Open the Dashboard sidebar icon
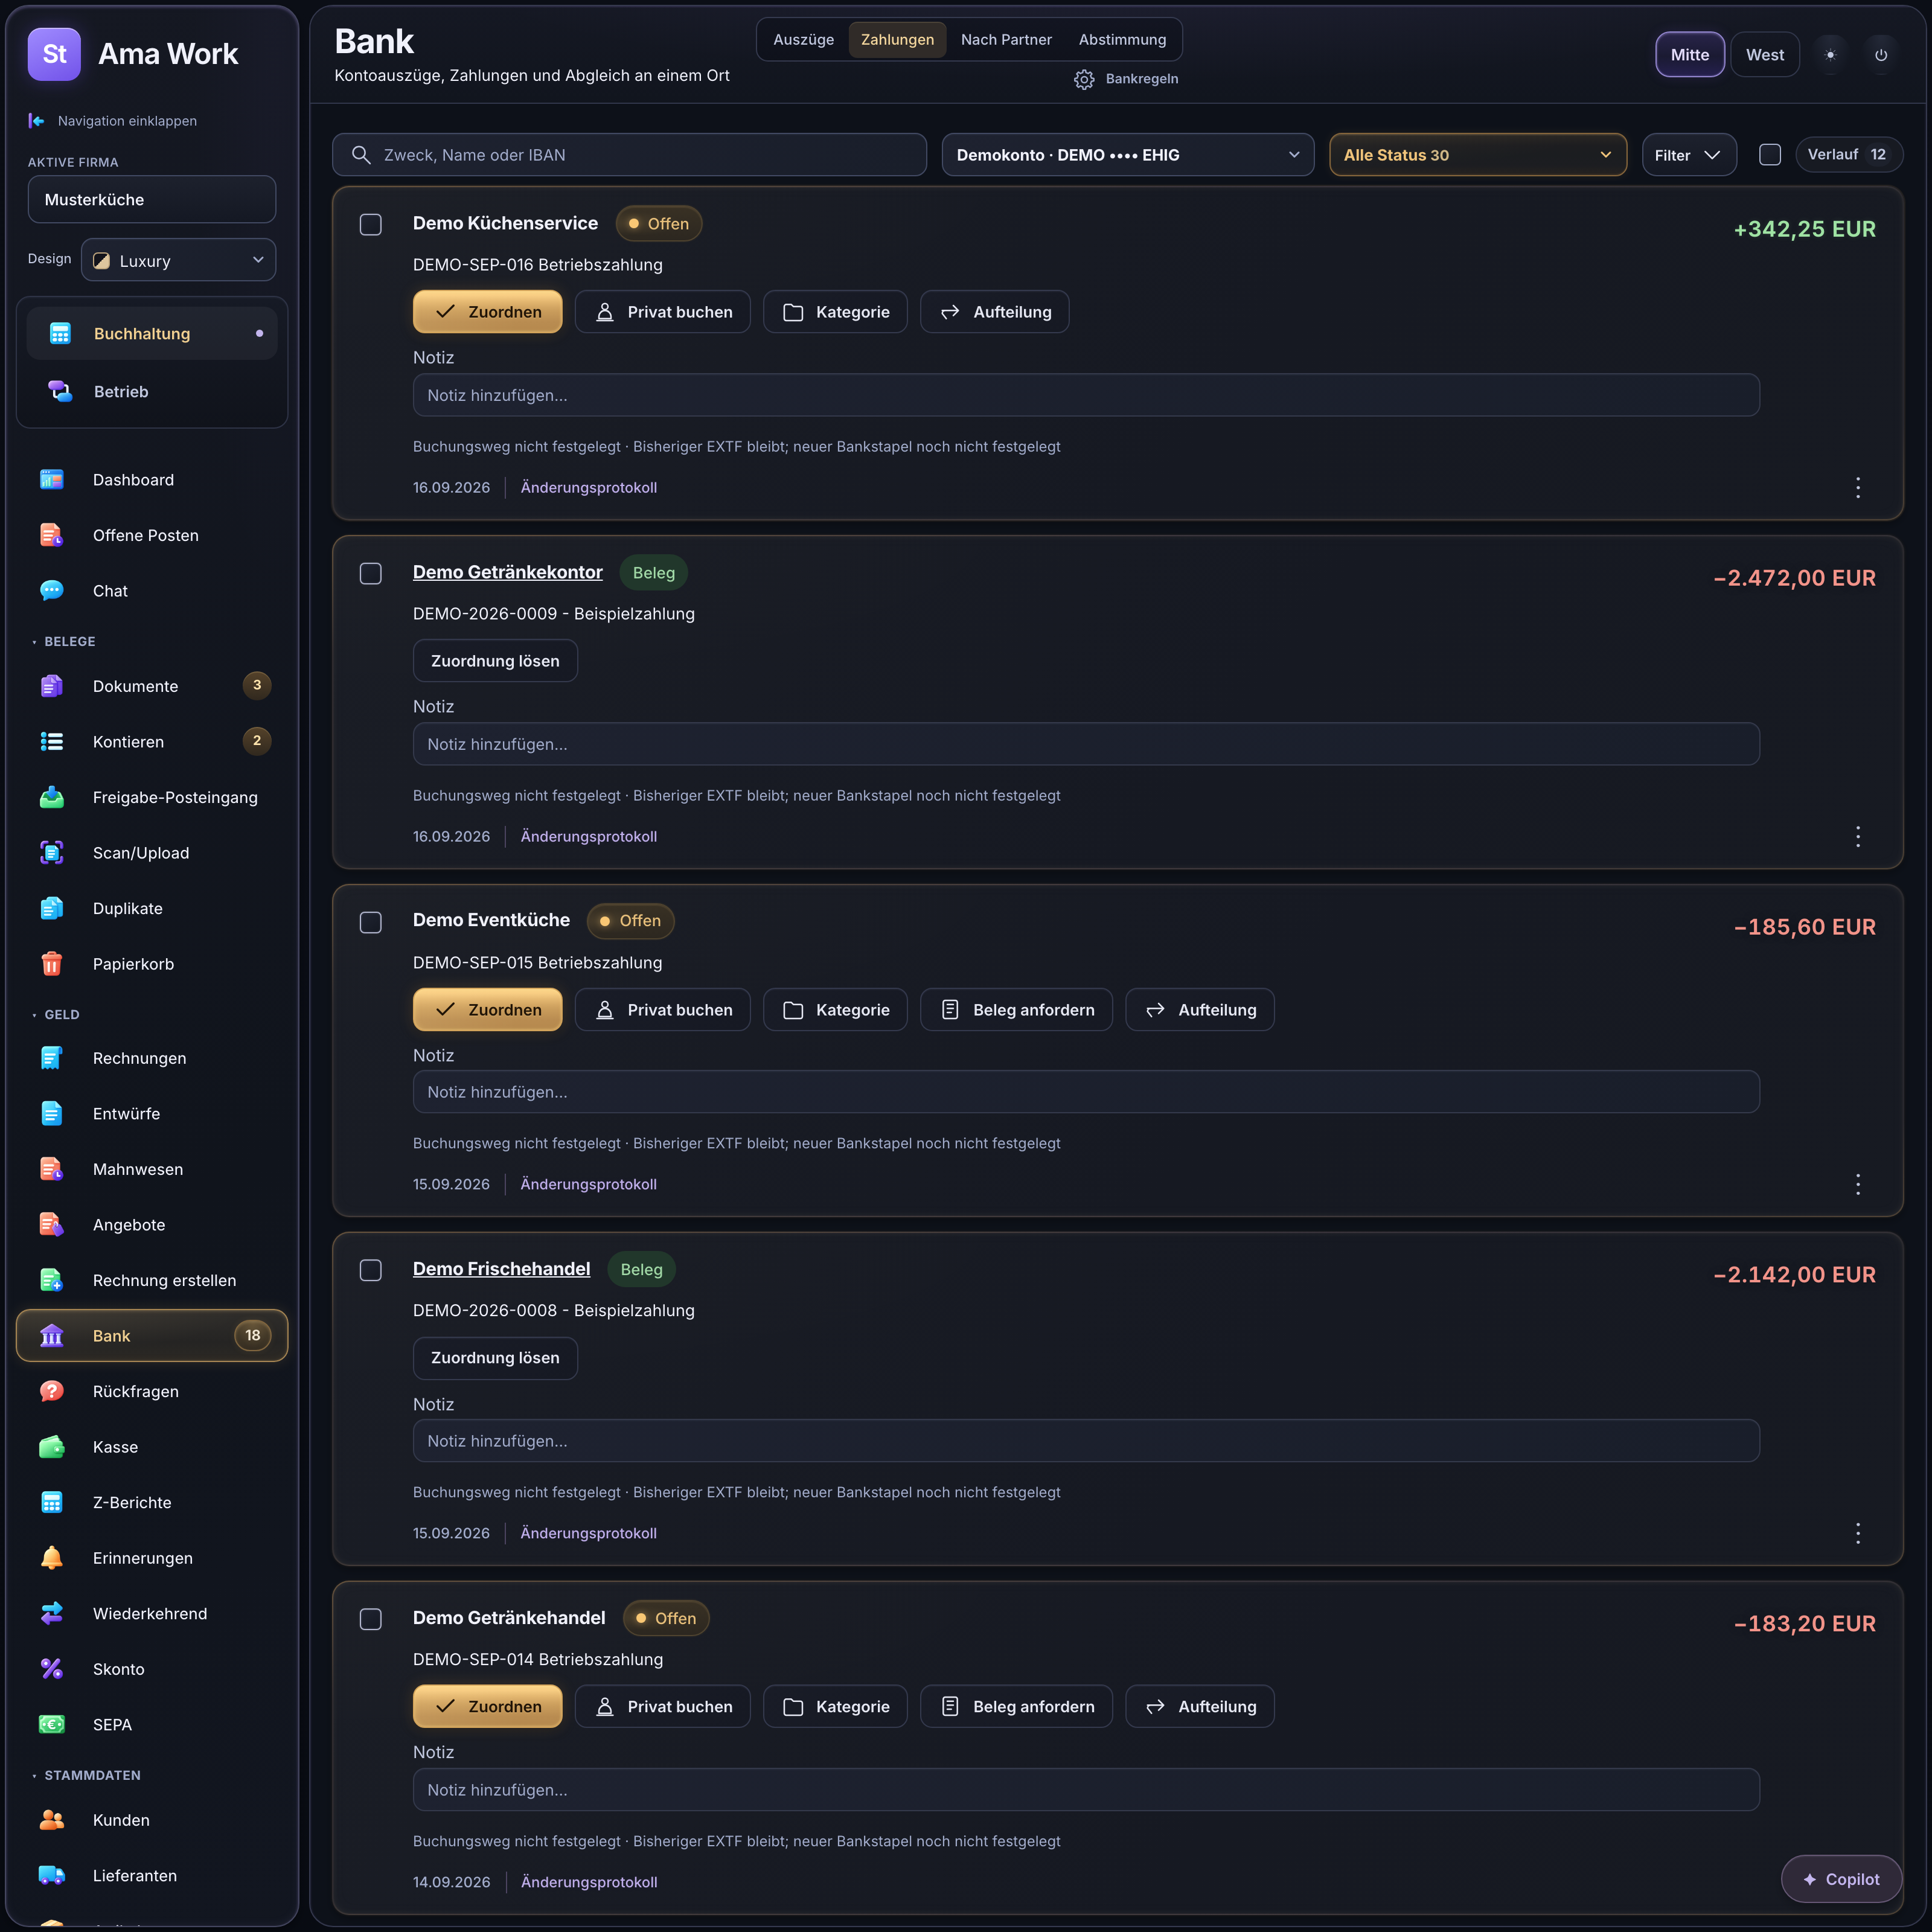The width and height of the screenshot is (1932, 1932). pos(52,480)
